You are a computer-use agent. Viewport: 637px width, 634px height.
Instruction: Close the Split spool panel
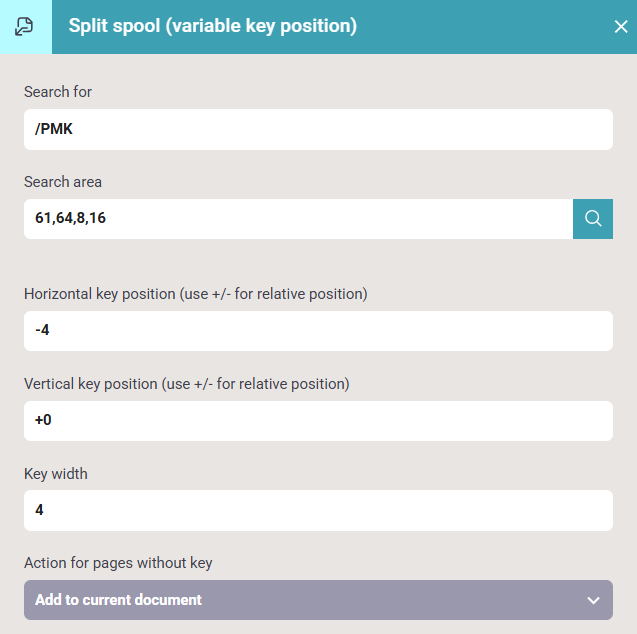coord(621,27)
